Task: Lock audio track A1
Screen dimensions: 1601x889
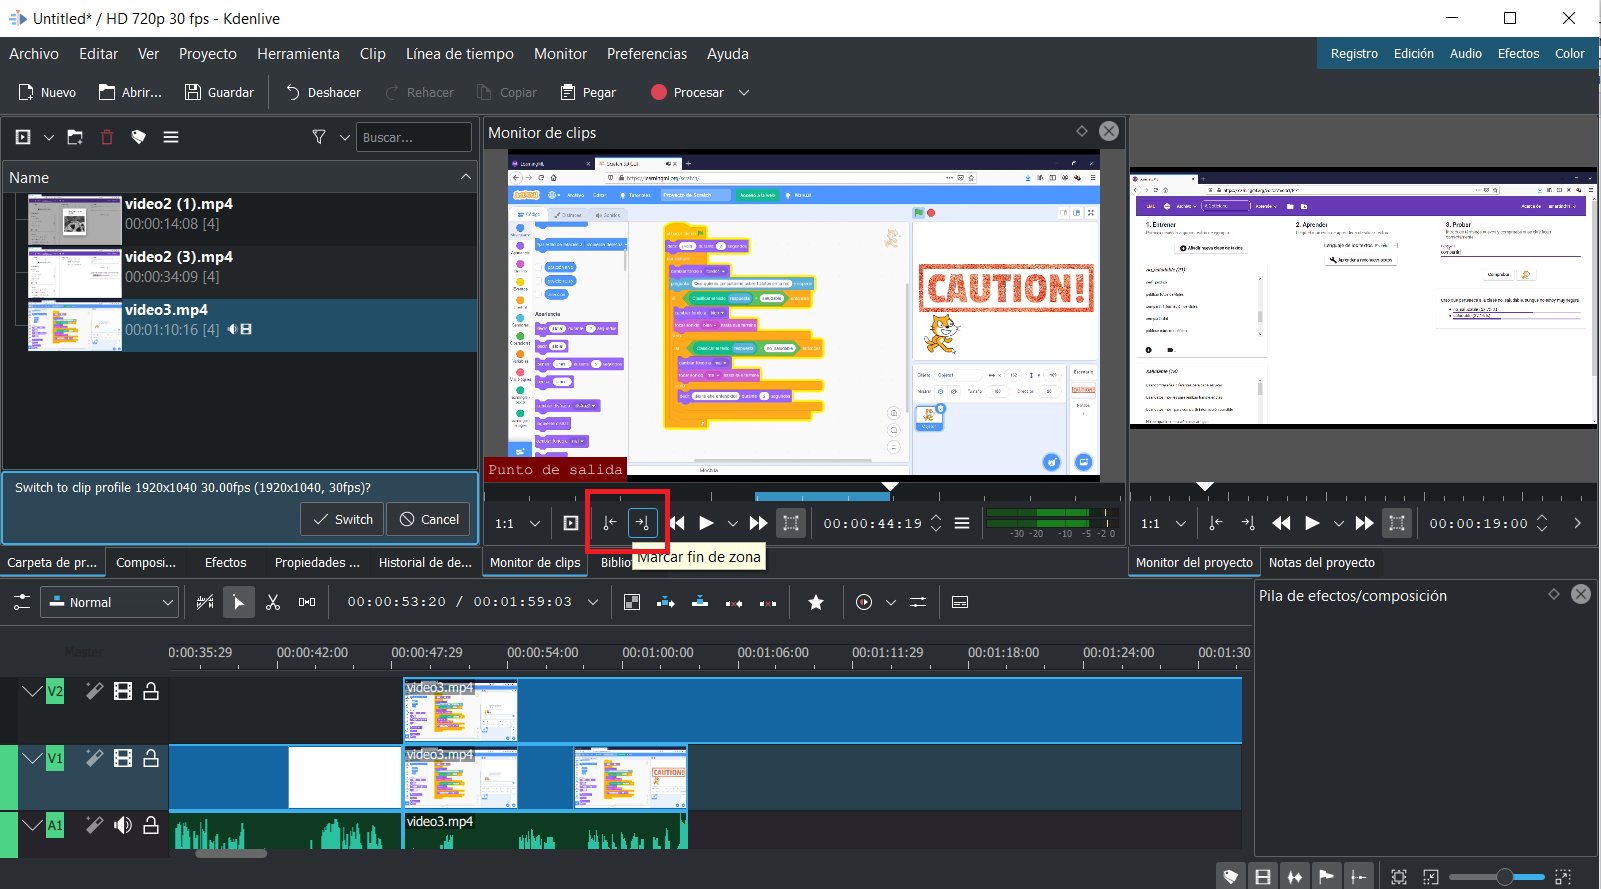Action: [151, 825]
